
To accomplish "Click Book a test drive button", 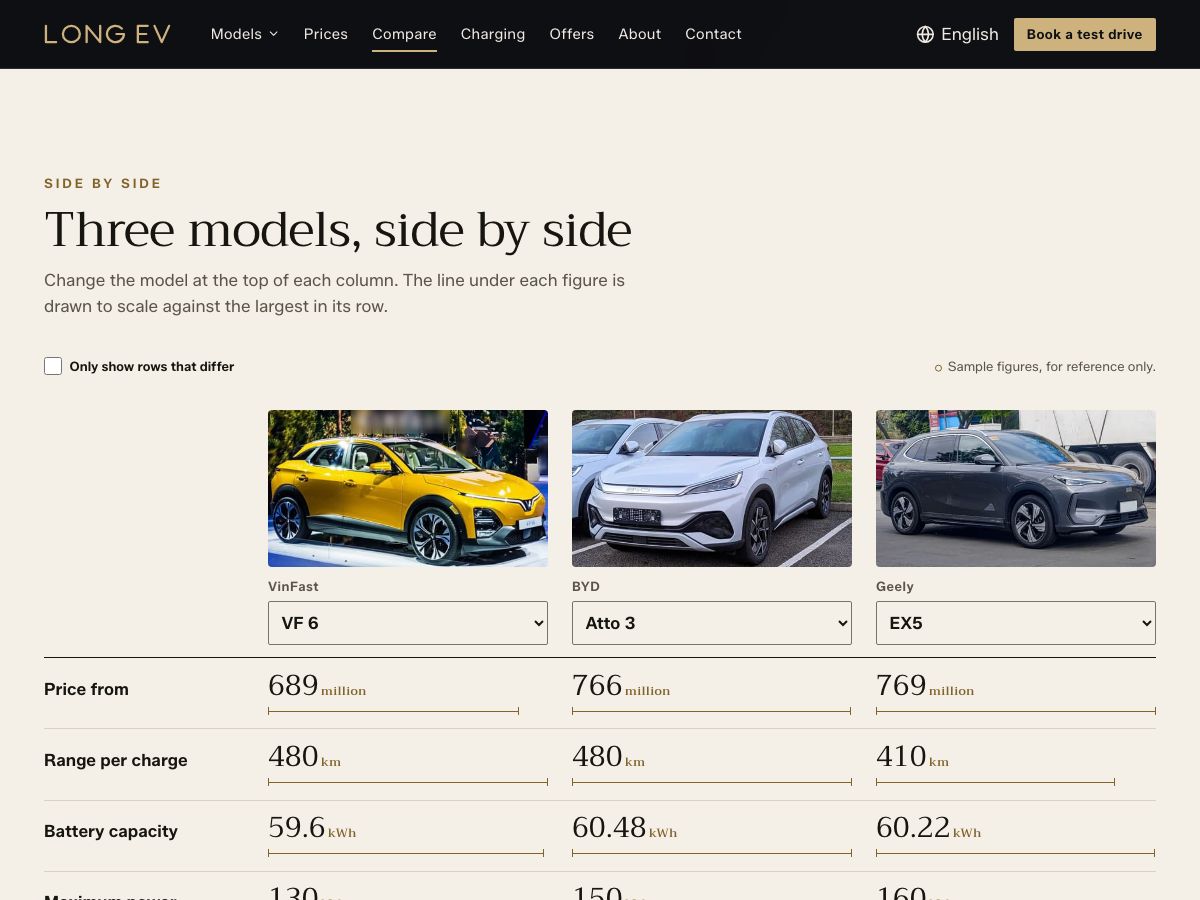I will point(1085,34).
